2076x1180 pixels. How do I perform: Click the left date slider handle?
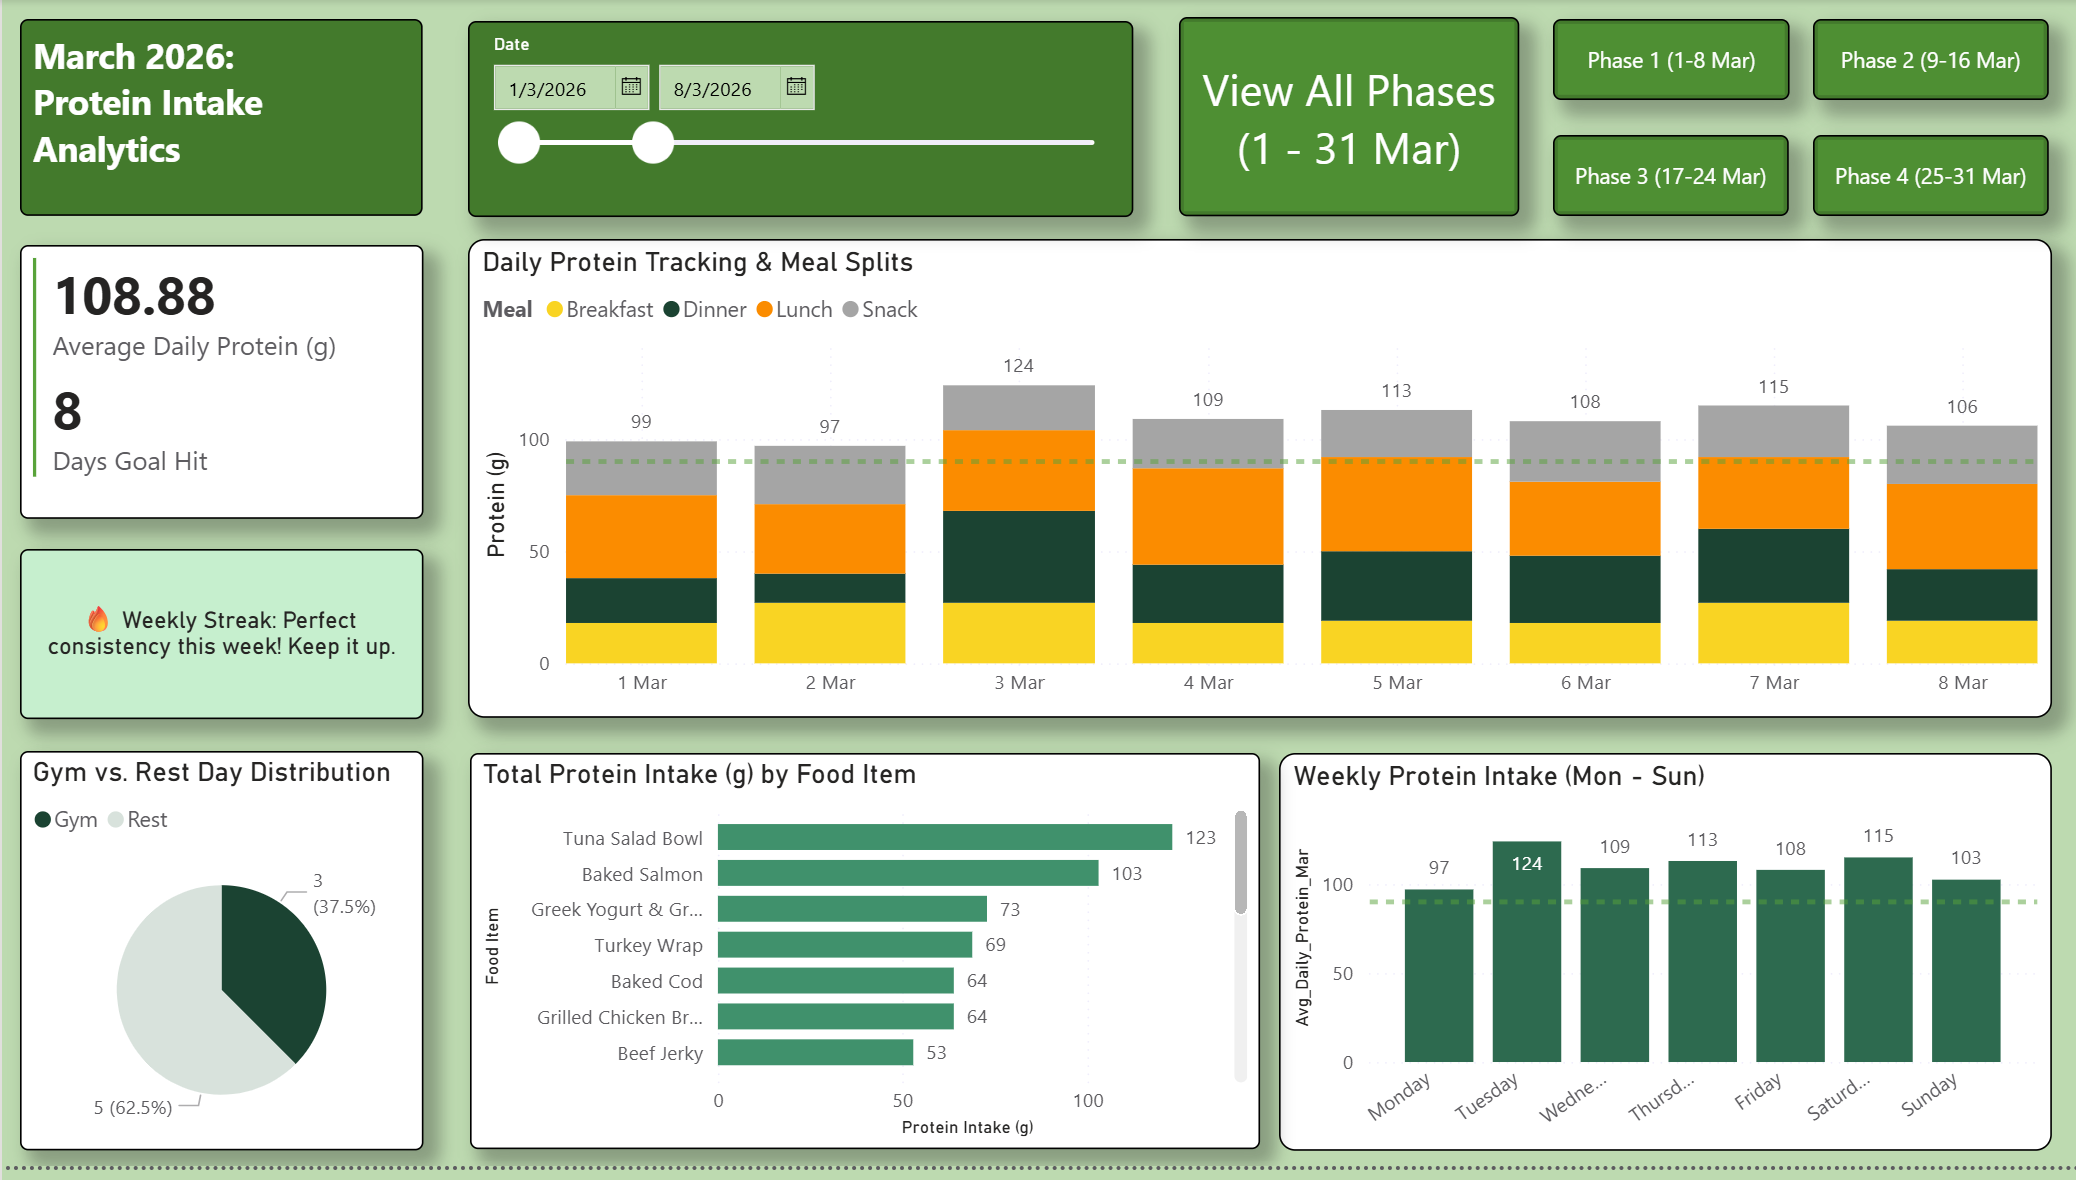coord(519,143)
